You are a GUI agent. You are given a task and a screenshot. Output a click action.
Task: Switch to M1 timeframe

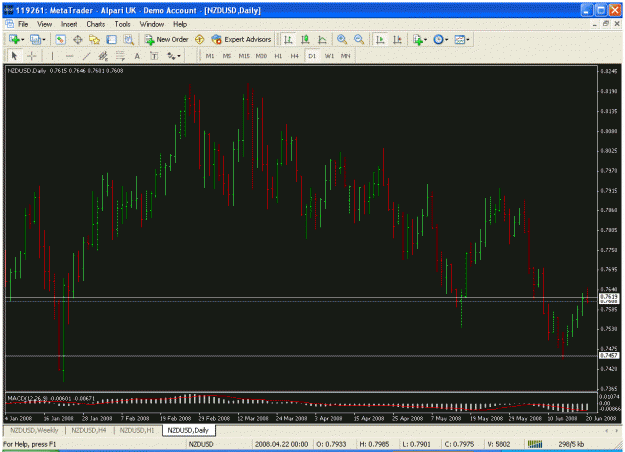pos(210,56)
